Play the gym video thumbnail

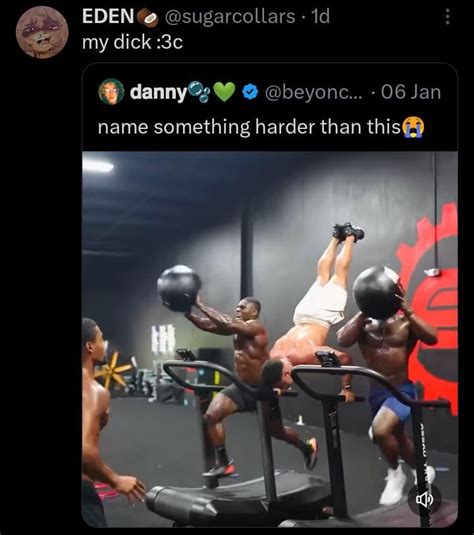tap(270, 339)
